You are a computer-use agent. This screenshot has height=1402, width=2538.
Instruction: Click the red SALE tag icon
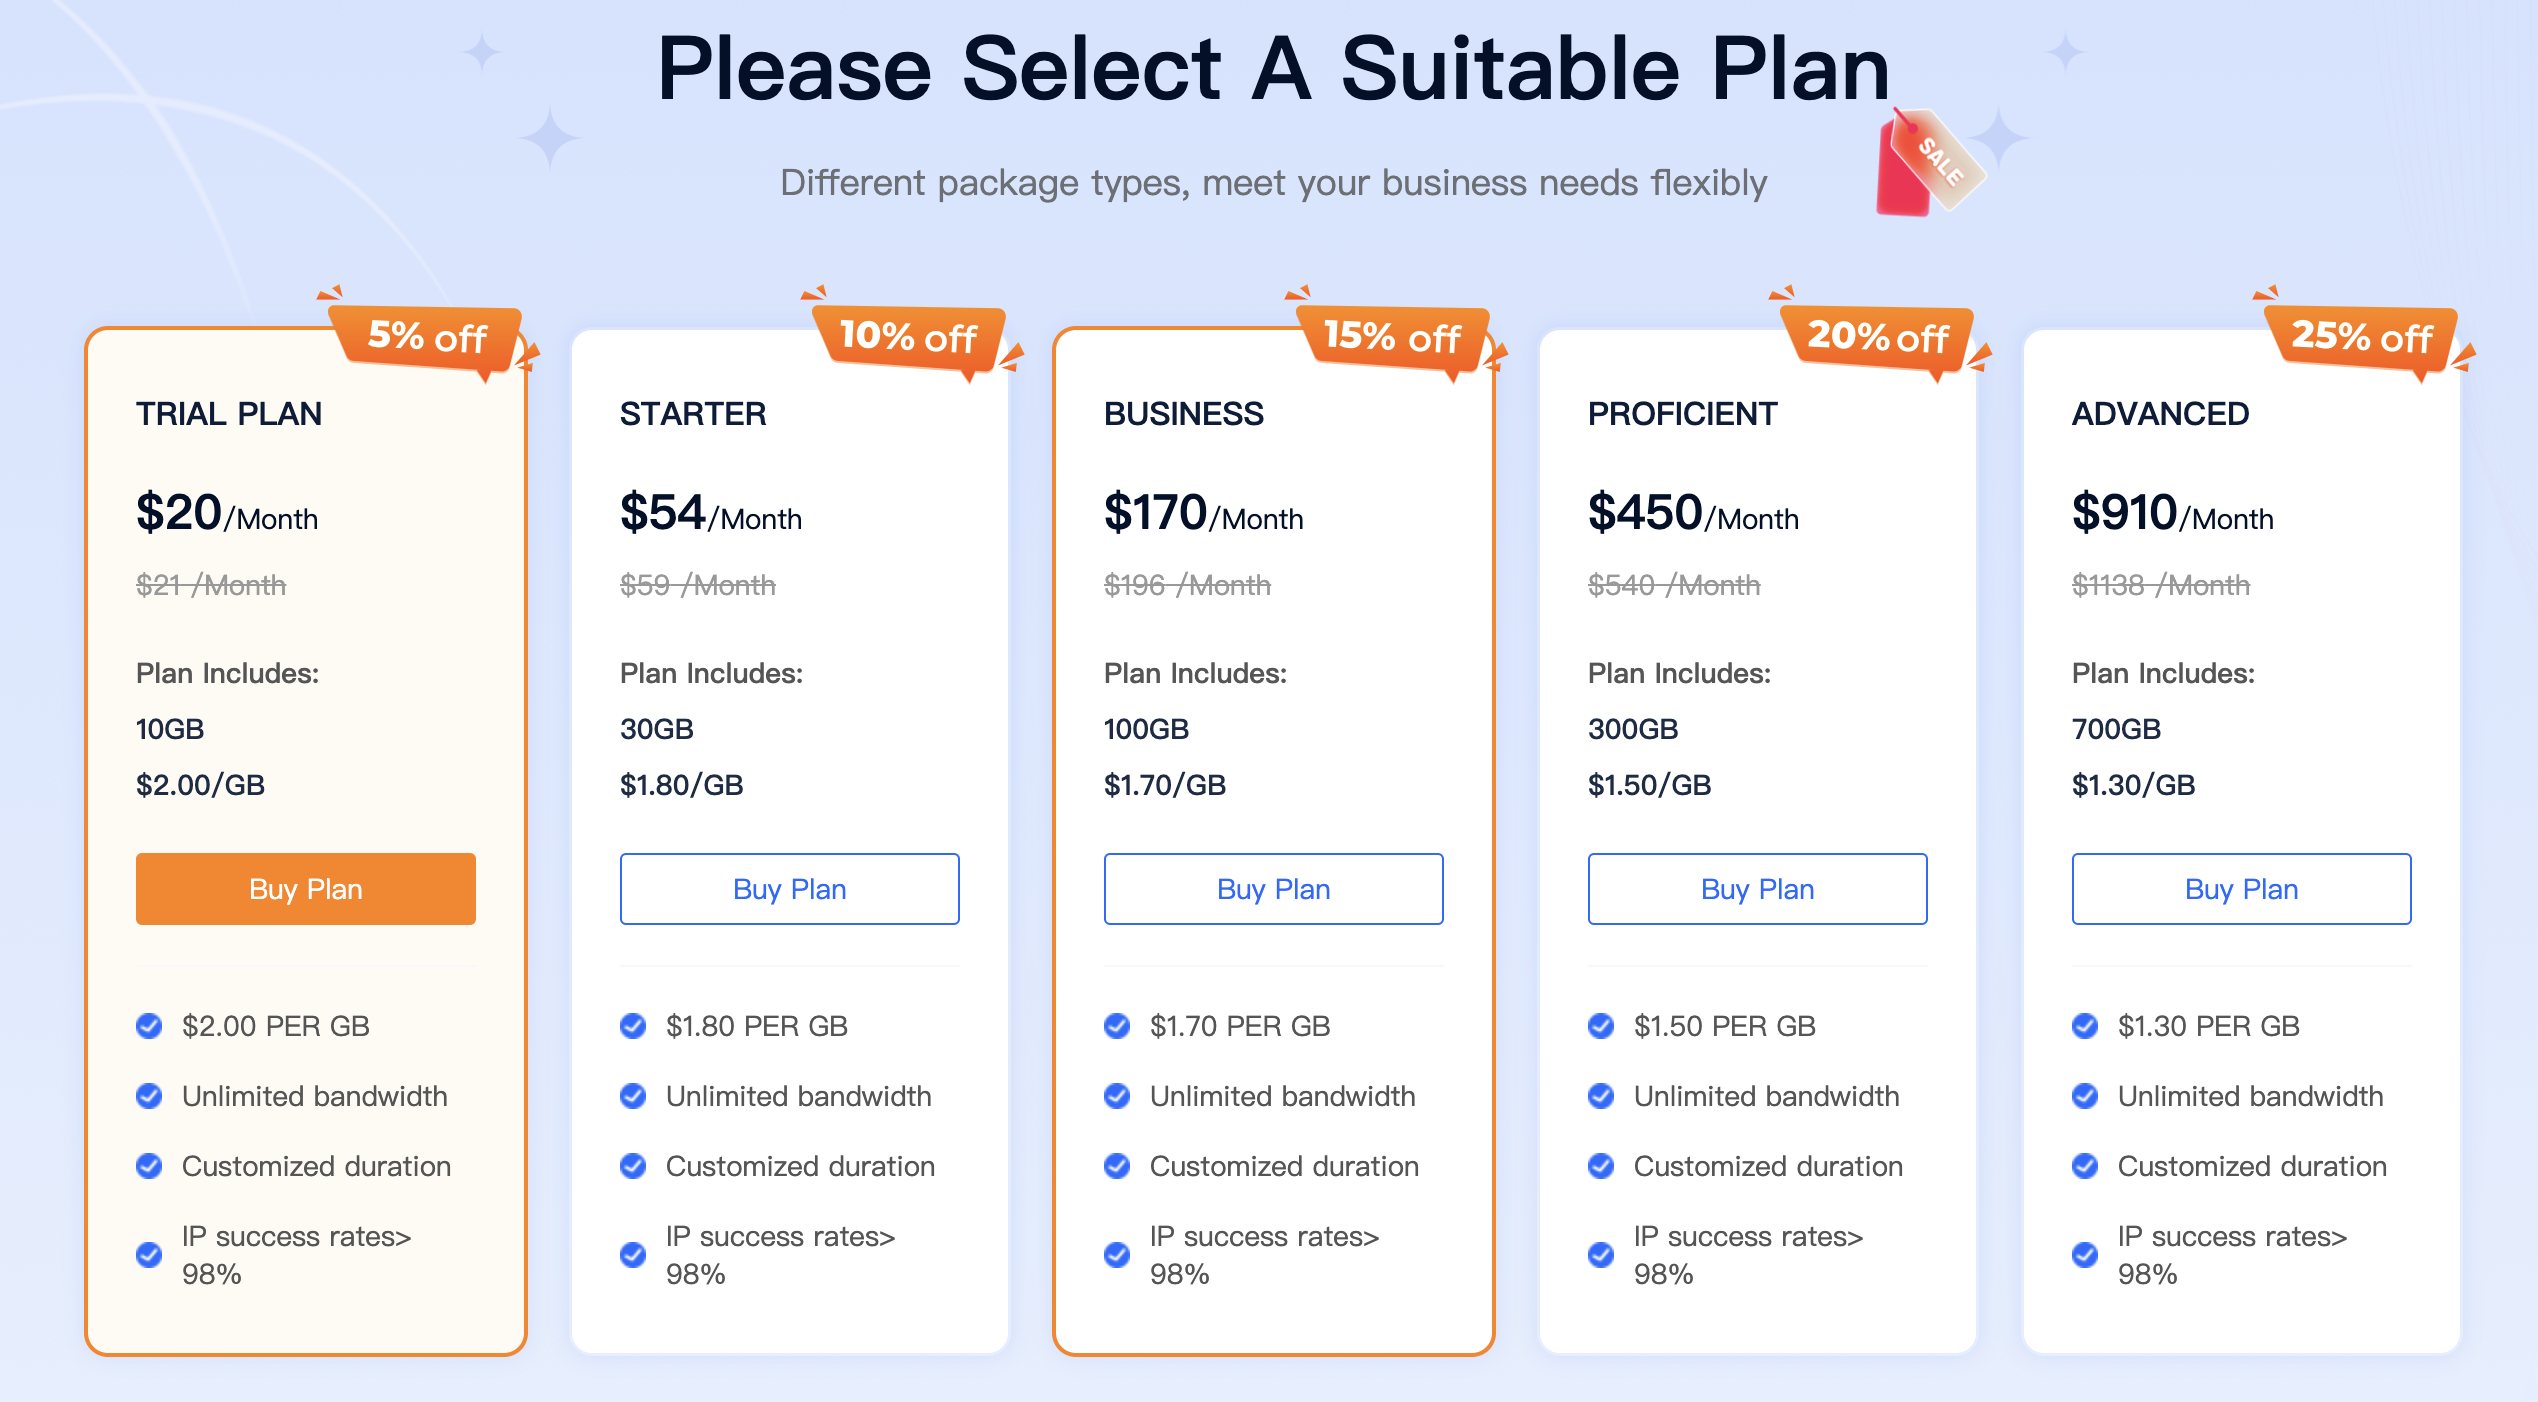coord(1925,164)
